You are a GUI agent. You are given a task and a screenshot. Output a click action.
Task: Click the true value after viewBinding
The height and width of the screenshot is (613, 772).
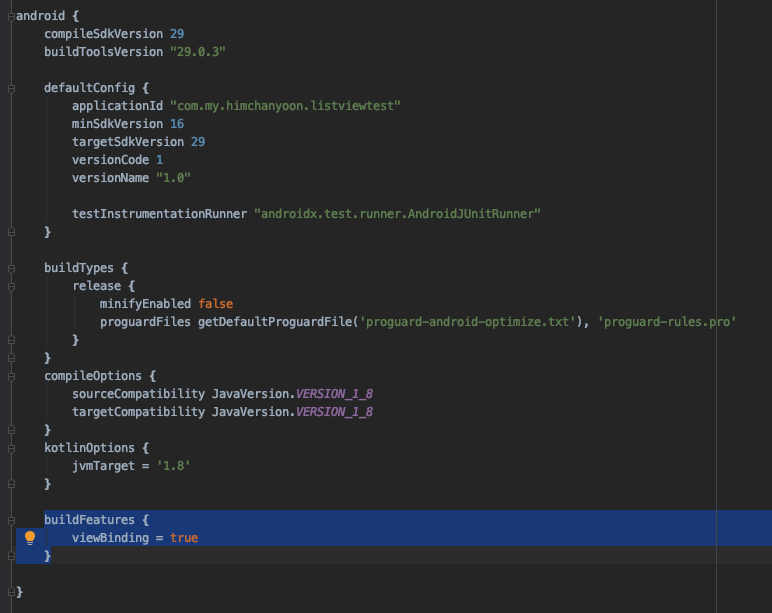pyautogui.click(x=184, y=538)
